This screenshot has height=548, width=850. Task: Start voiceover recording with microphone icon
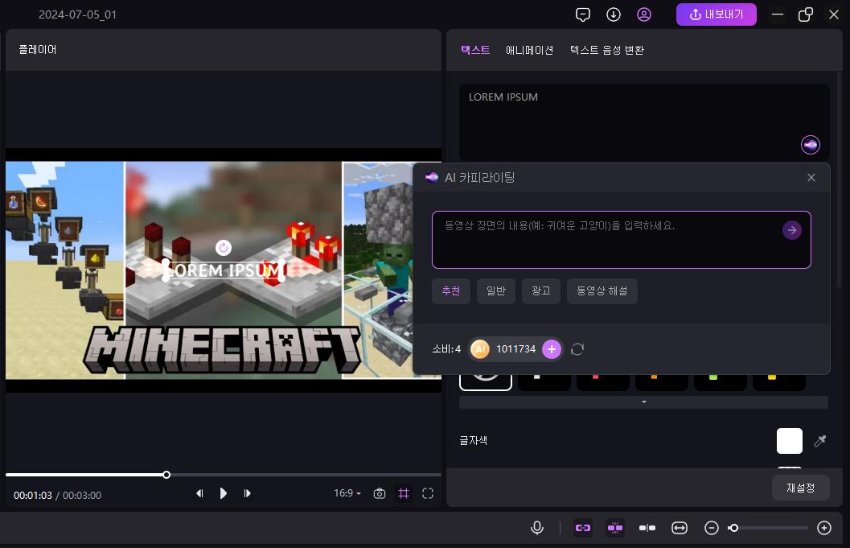(x=538, y=527)
